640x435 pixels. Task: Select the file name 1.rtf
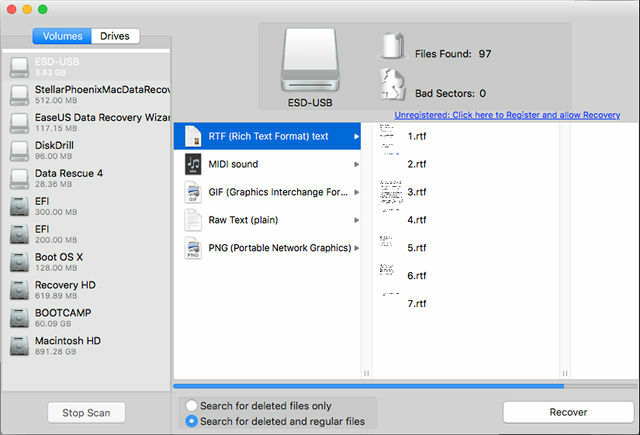coord(417,136)
